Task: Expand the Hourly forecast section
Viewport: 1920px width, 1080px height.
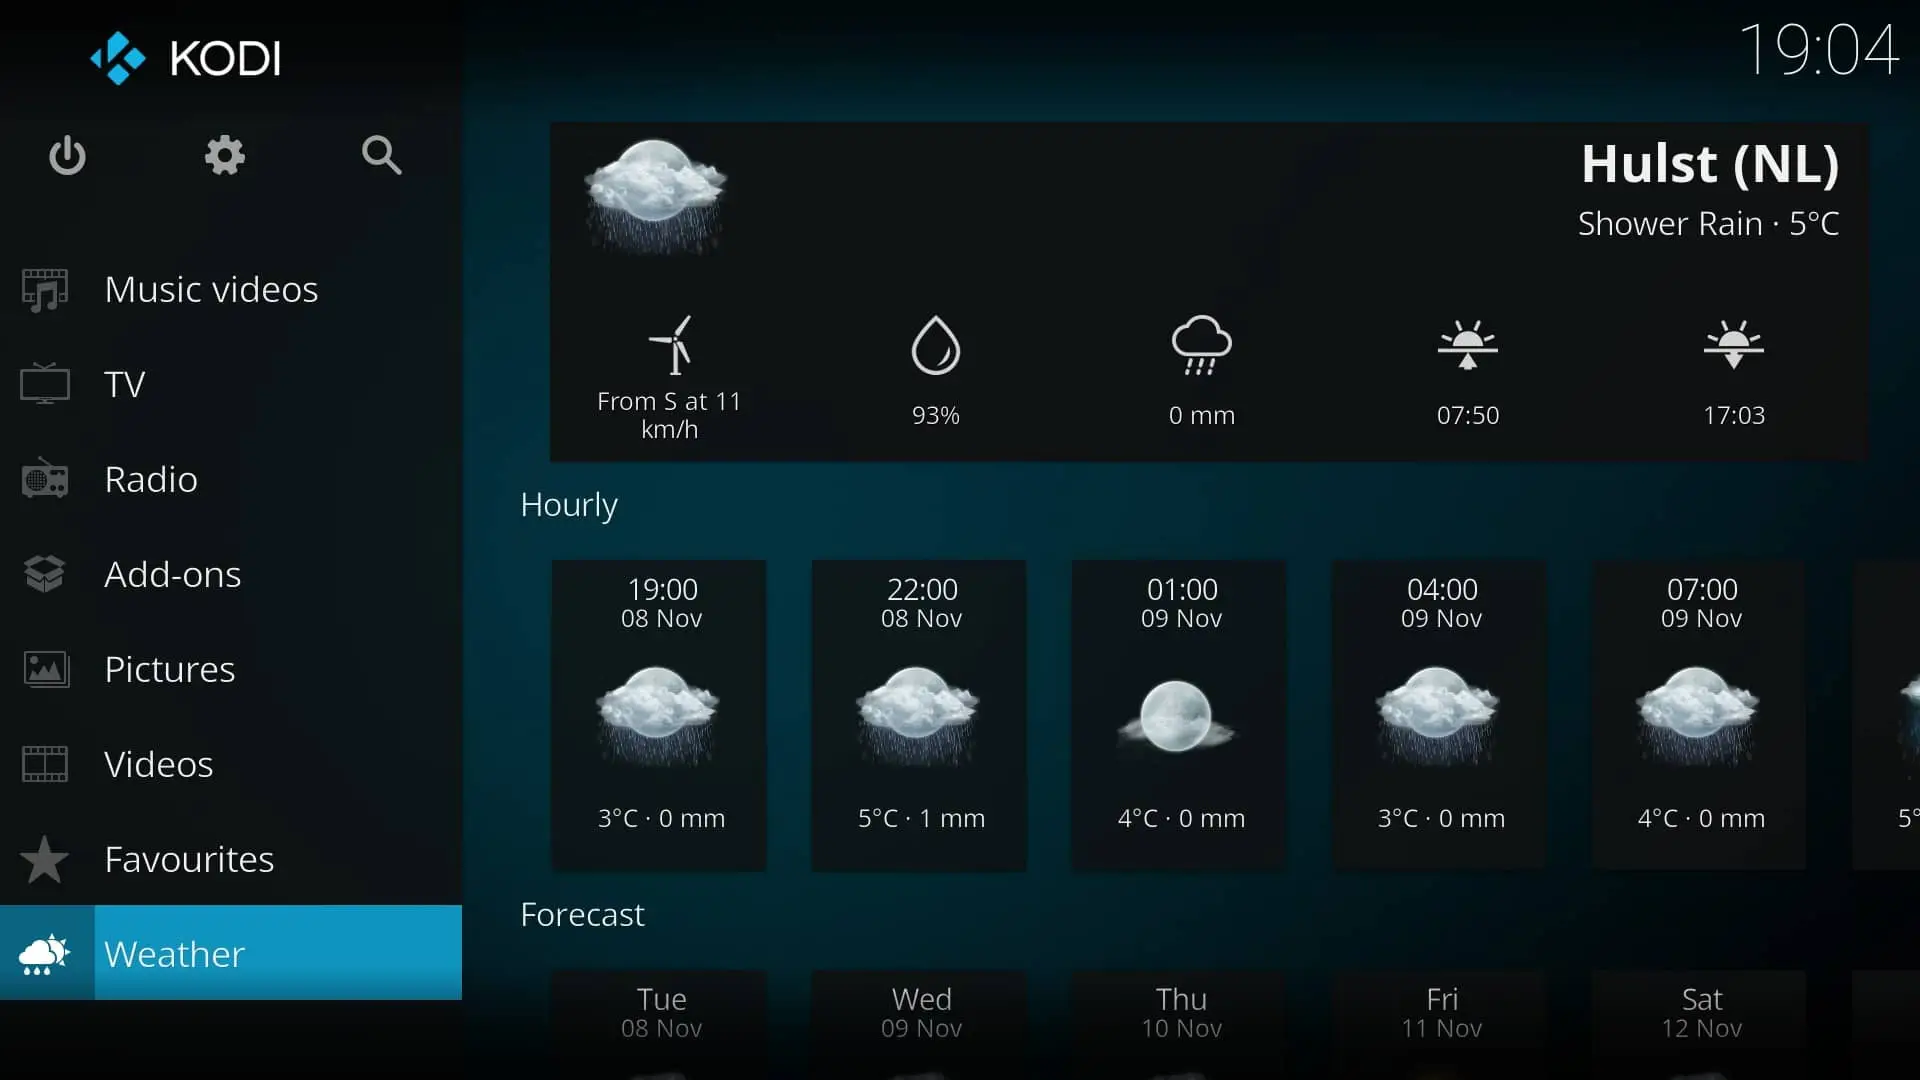Action: pyautogui.click(x=568, y=502)
